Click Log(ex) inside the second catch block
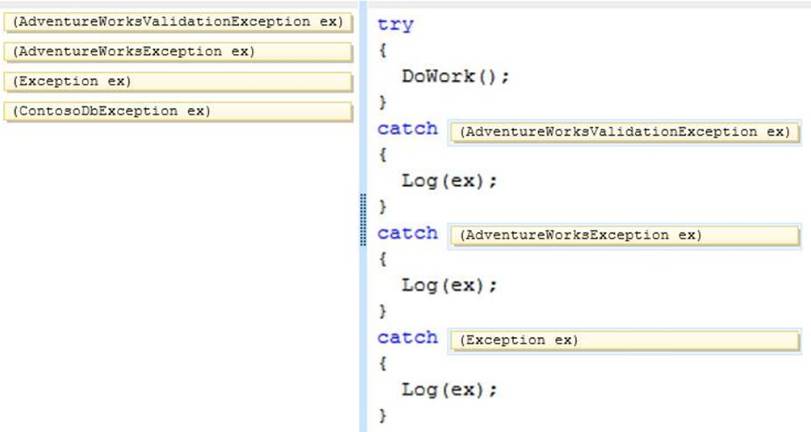The image size is (811, 432). coord(449,285)
